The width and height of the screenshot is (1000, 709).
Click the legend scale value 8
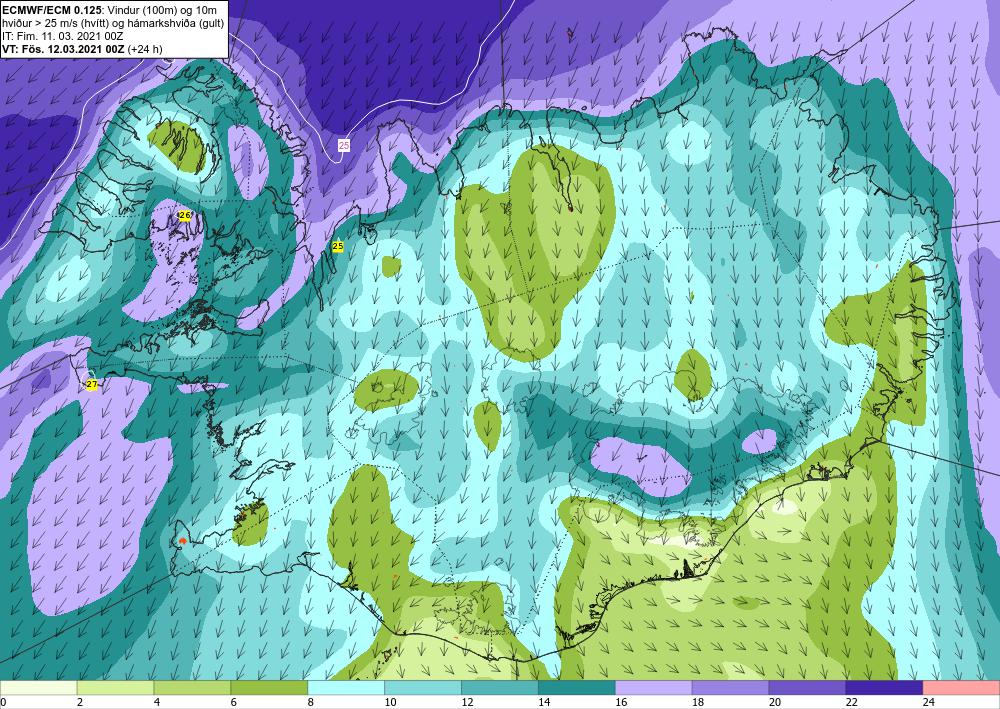coord(311,703)
